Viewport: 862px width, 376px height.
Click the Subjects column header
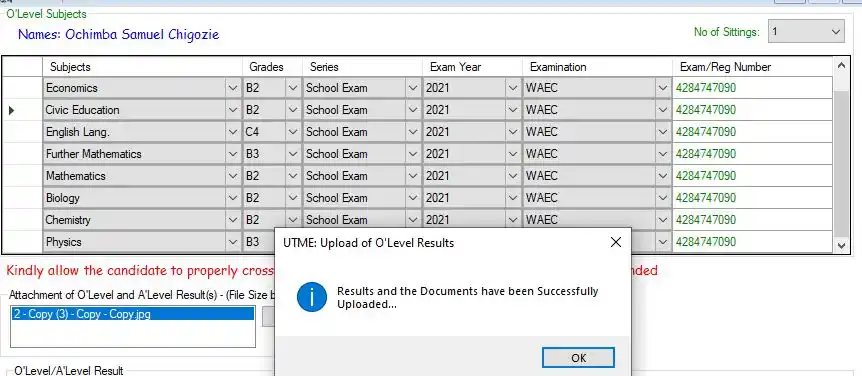tap(142, 67)
